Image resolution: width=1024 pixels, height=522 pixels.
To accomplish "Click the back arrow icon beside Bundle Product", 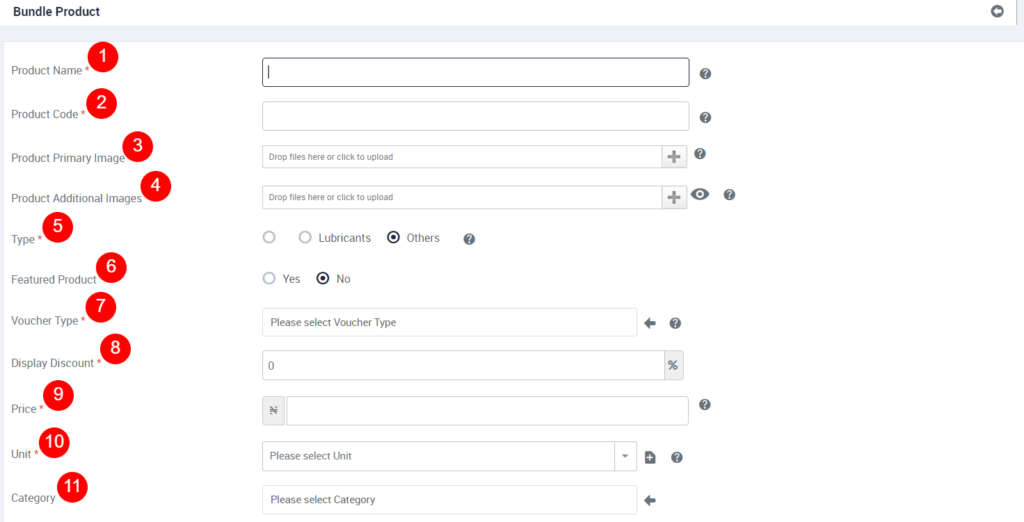I will (x=997, y=12).
